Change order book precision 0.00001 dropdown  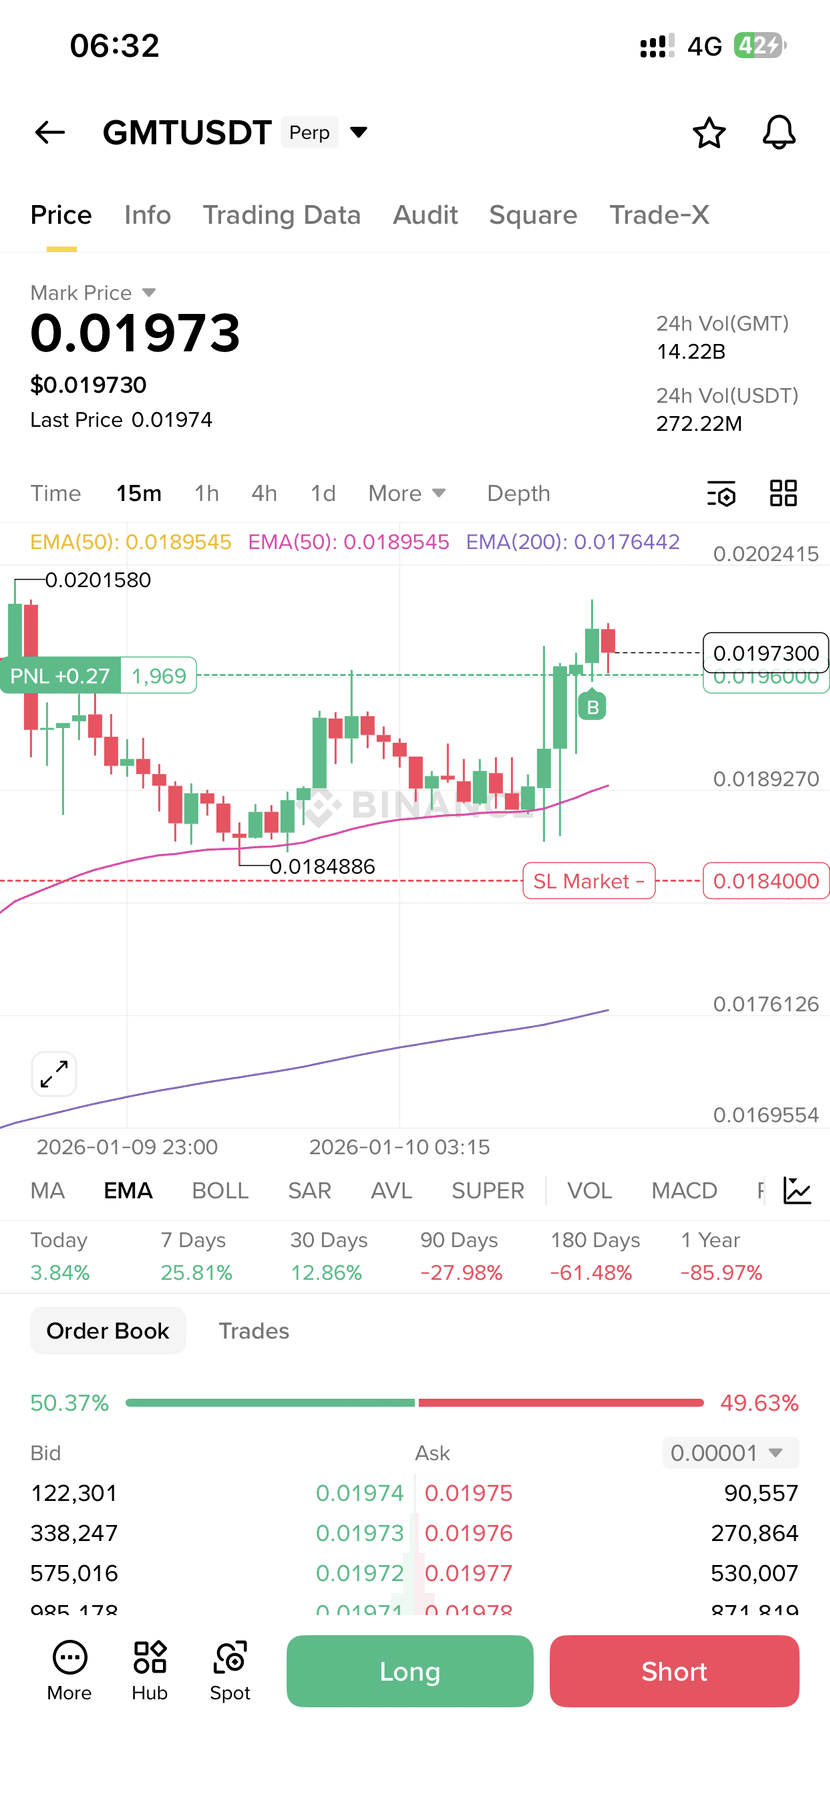tap(730, 1452)
